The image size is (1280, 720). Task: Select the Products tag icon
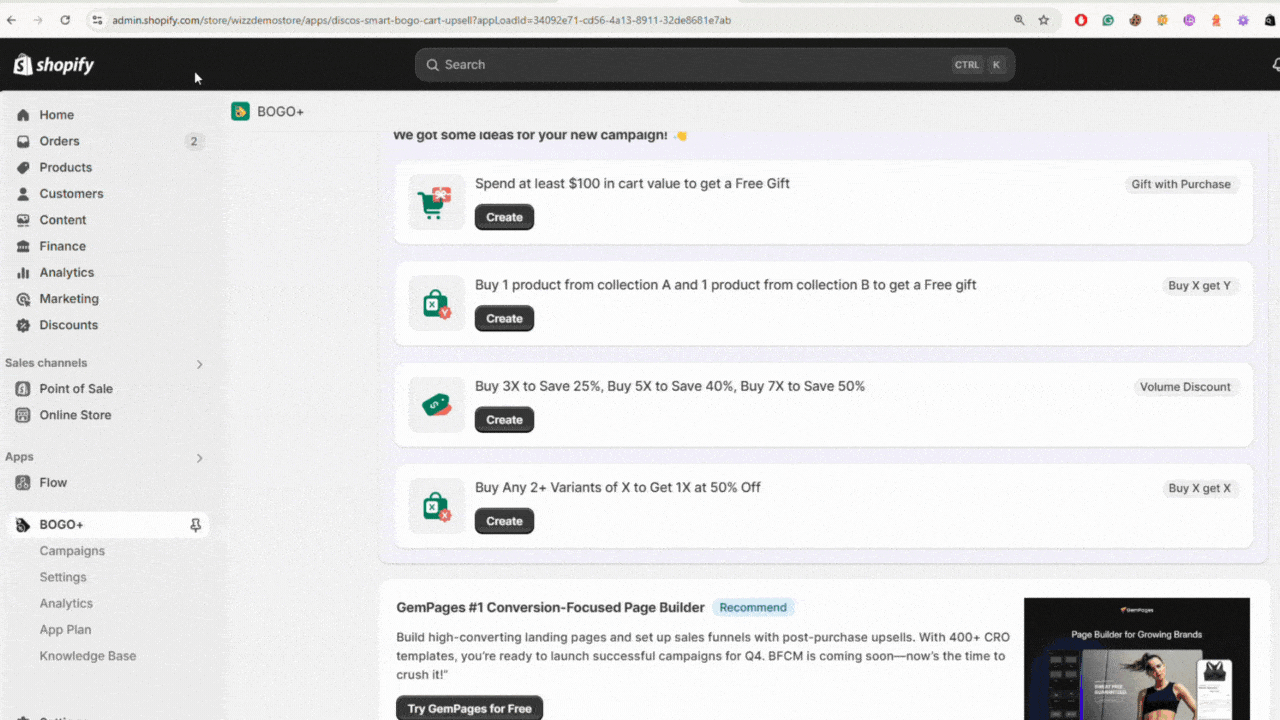click(23, 167)
